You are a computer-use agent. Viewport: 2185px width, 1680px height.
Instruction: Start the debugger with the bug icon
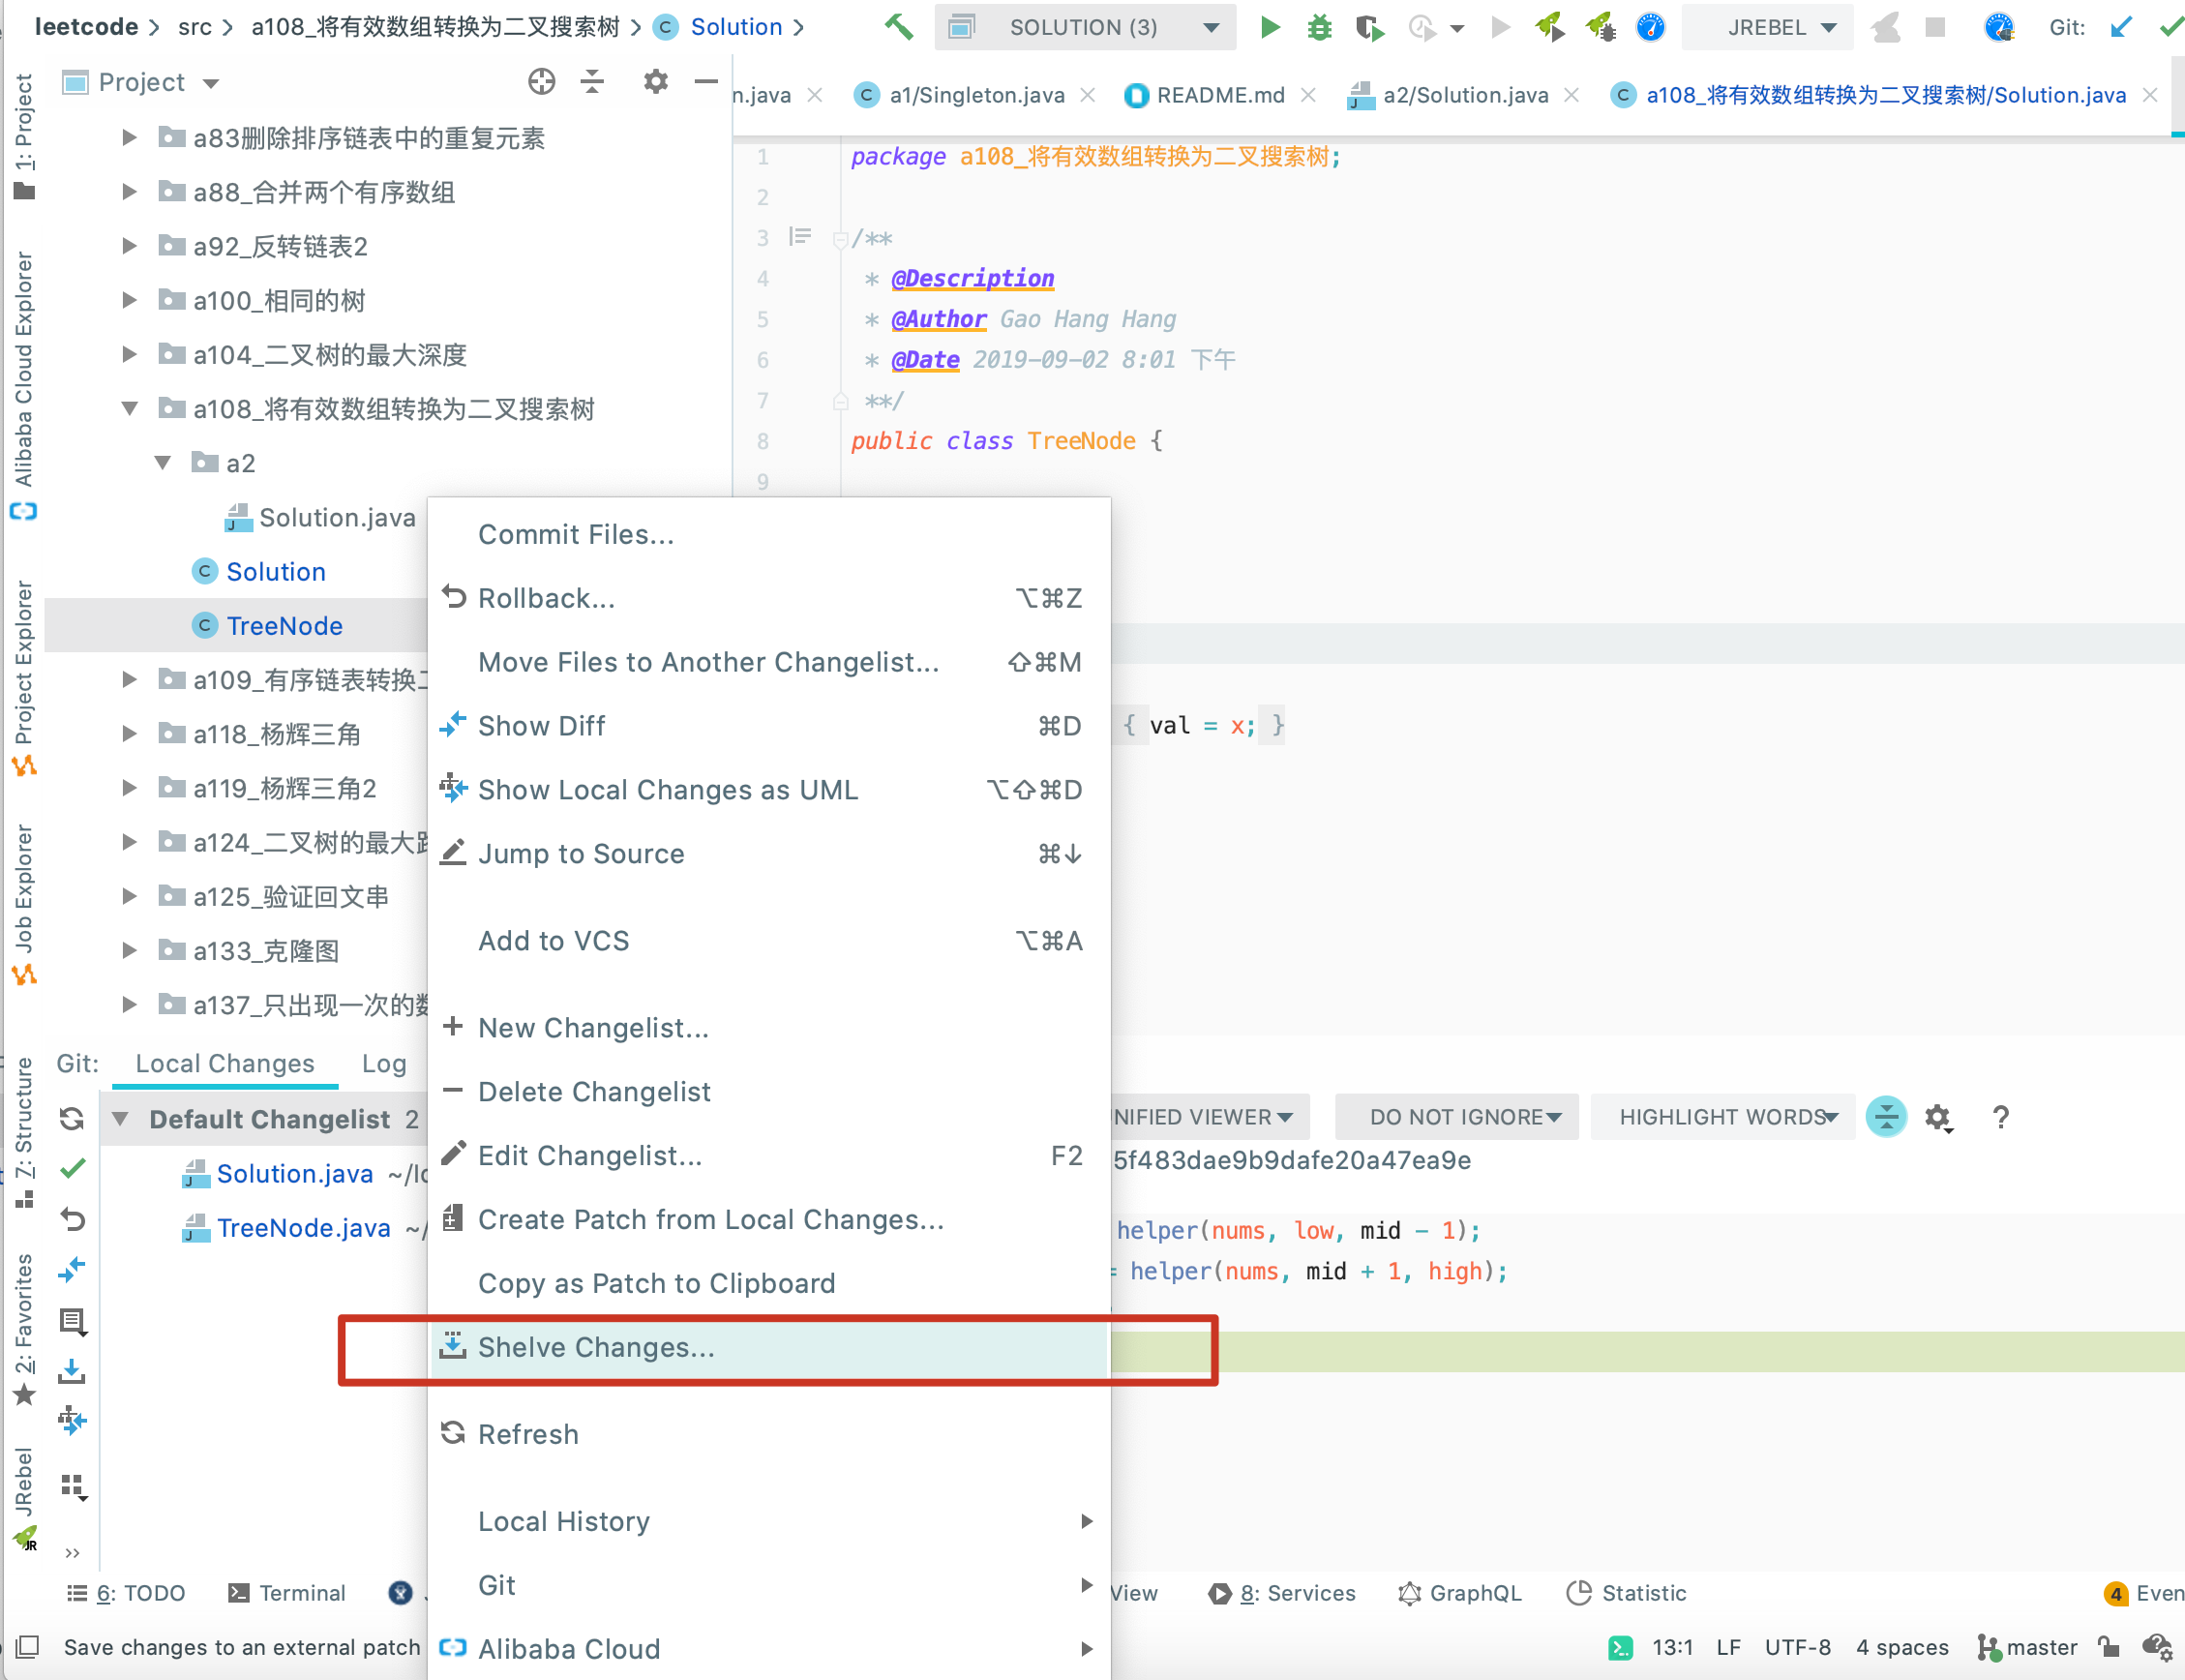pos(1319,27)
